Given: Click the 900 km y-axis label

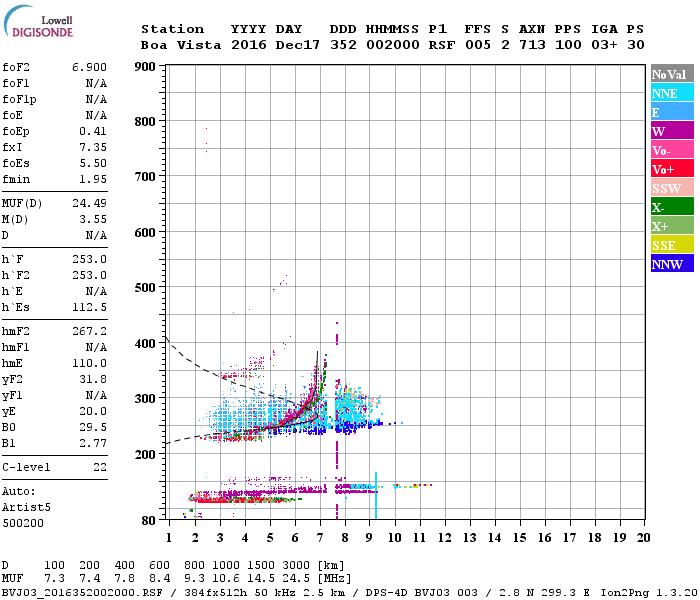Looking at the screenshot, I should pos(145,67).
